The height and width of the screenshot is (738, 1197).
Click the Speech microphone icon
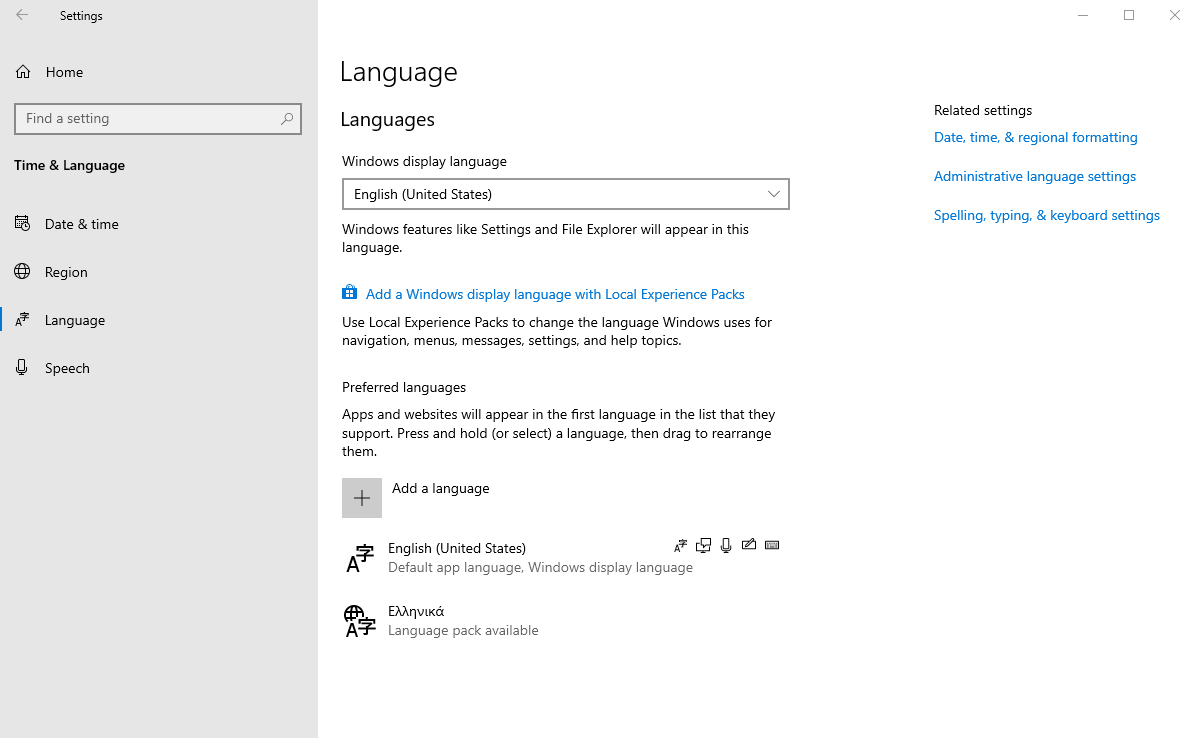tap(22, 368)
